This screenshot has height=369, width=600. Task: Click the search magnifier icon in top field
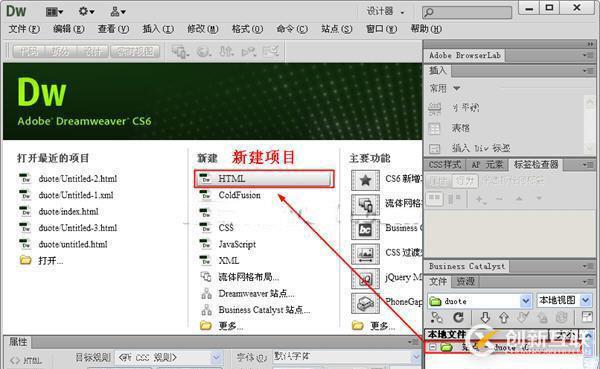click(x=429, y=13)
